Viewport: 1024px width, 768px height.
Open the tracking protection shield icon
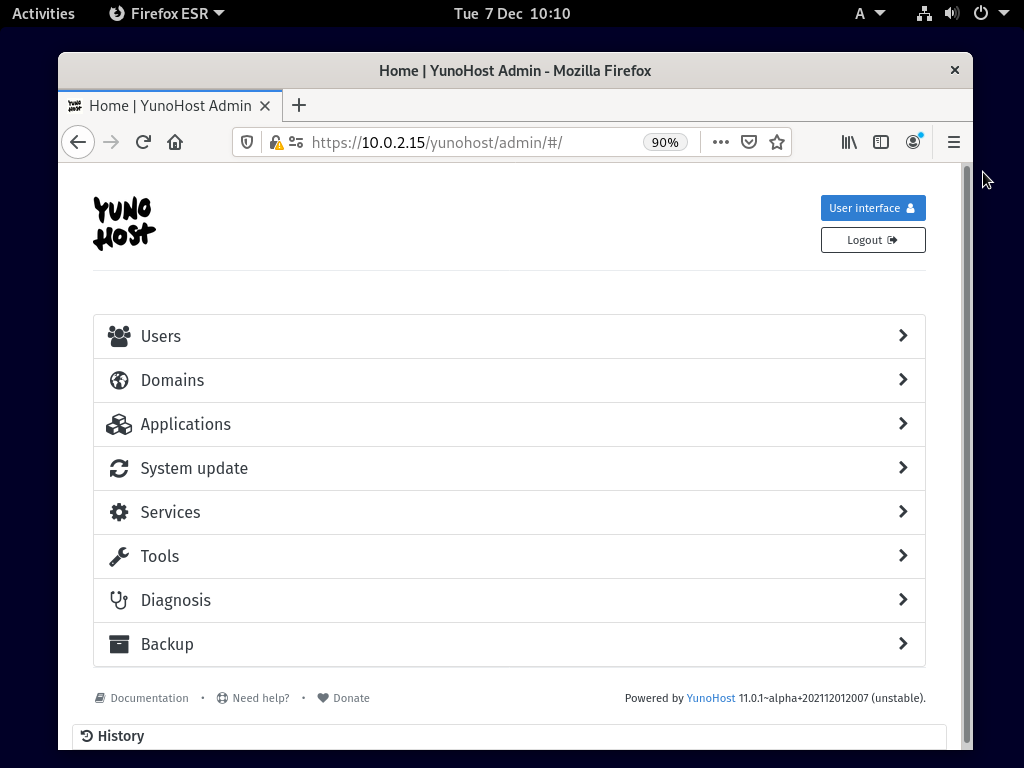pyautogui.click(x=247, y=142)
